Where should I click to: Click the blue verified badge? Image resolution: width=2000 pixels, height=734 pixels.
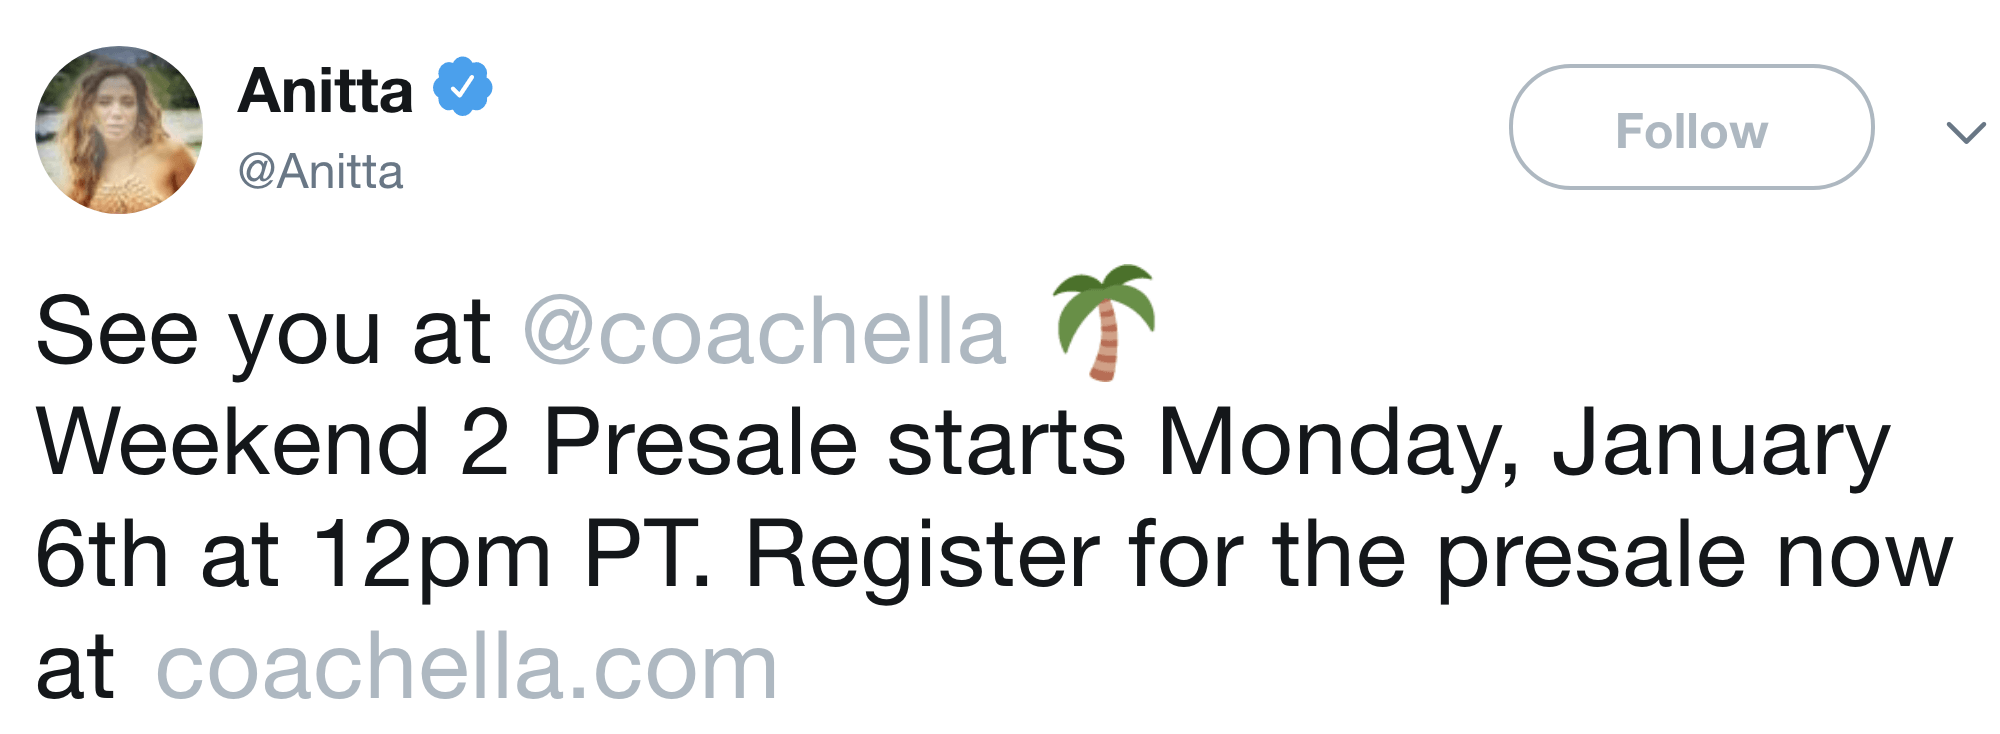[462, 88]
